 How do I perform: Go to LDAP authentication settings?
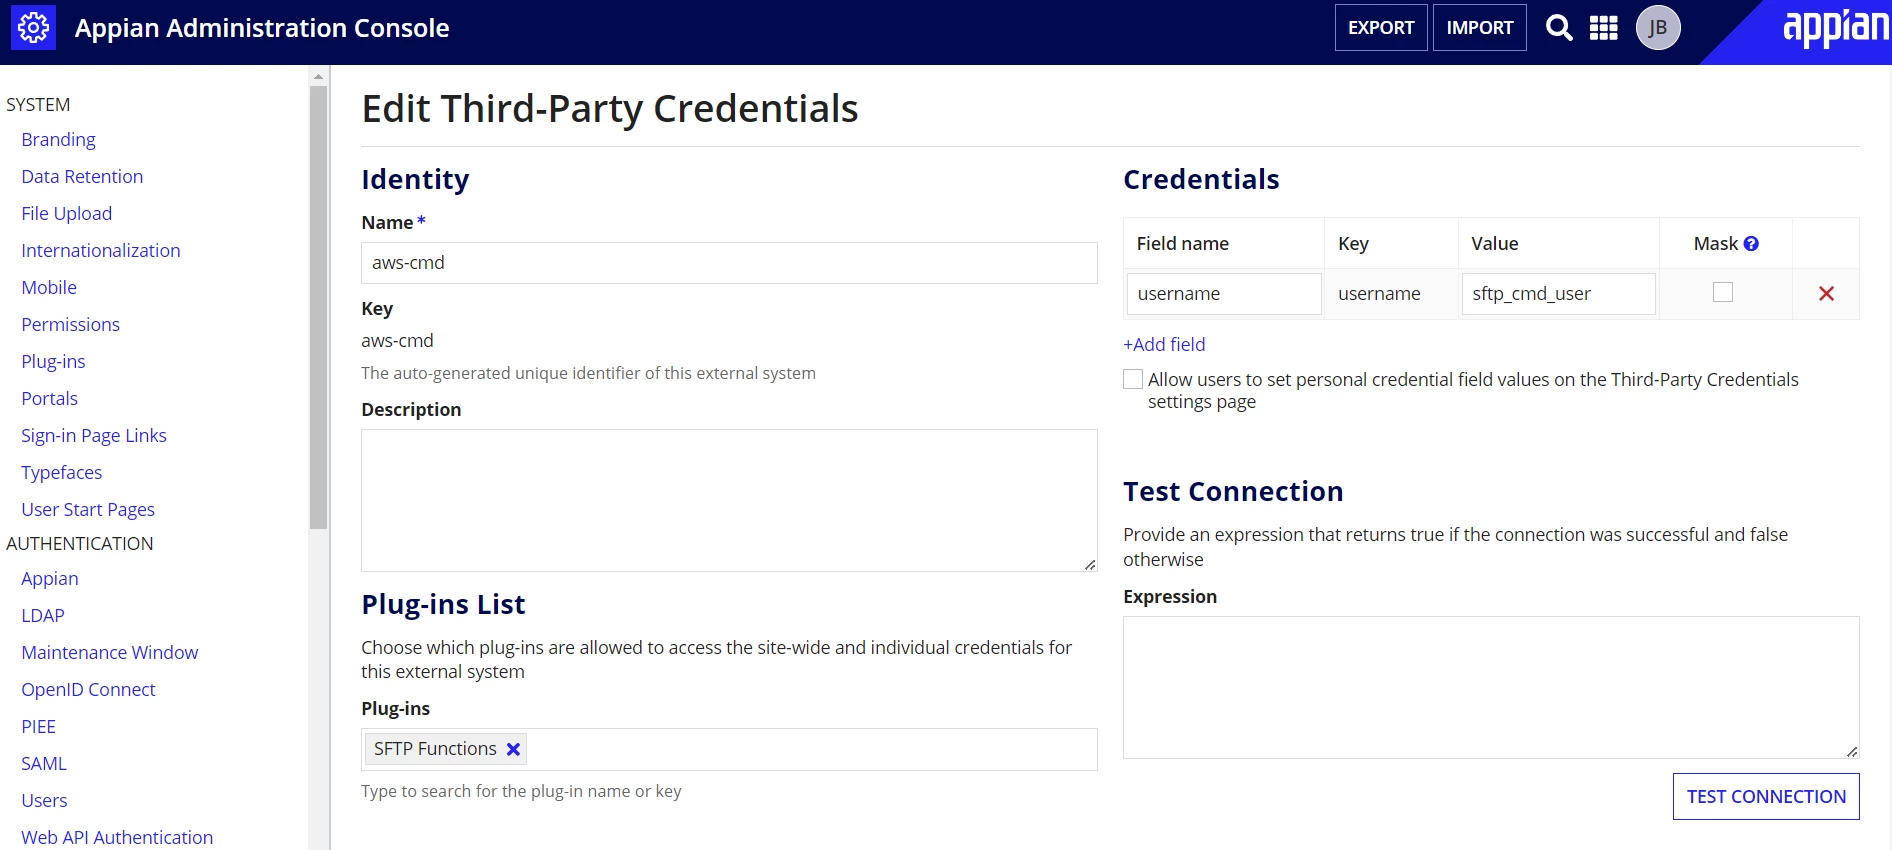(x=43, y=616)
